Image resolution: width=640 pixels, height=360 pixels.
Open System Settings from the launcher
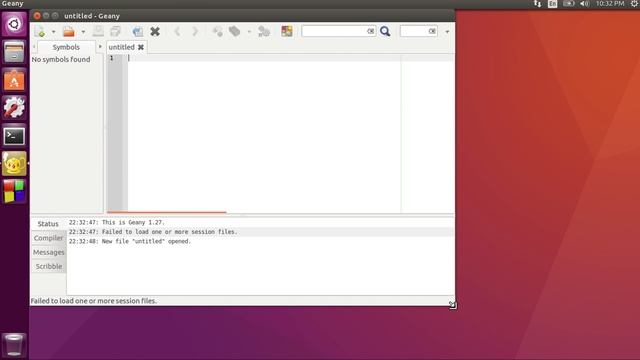tap(14, 108)
